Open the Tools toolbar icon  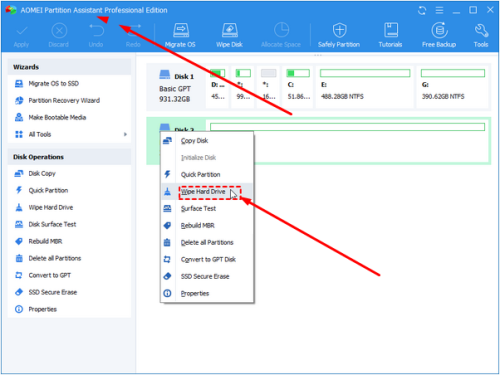coord(481,30)
